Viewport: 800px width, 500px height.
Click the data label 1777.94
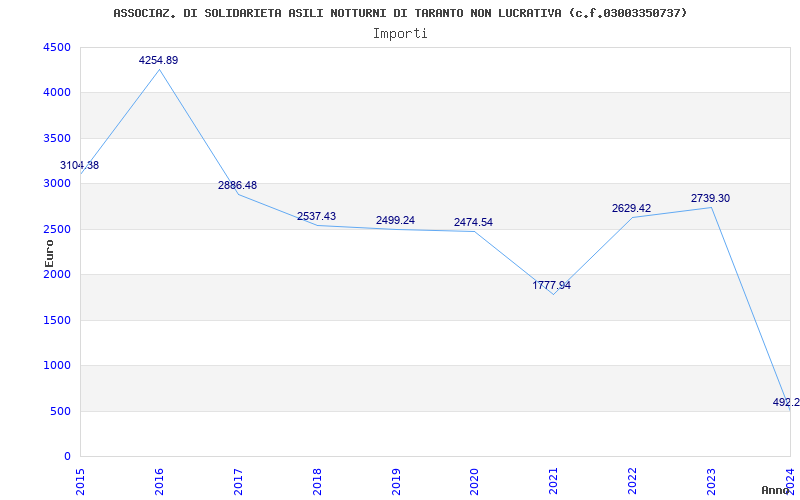click(552, 285)
